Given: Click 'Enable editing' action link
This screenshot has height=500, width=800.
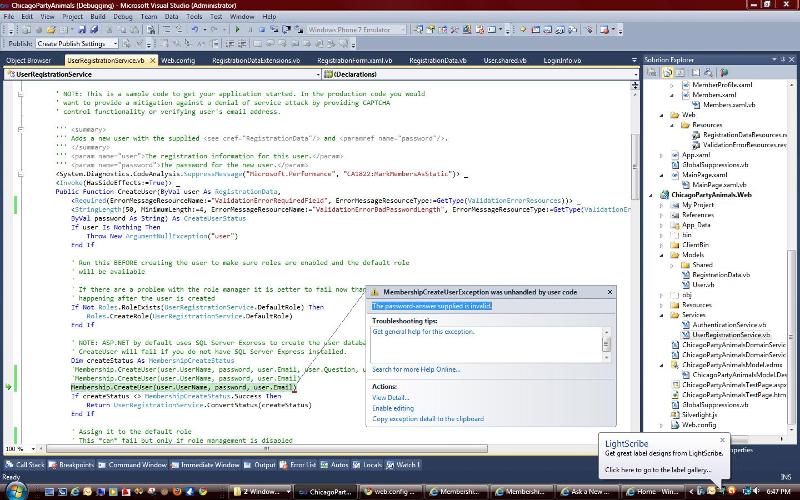Looking at the screenshot, I should coord(393,408).
